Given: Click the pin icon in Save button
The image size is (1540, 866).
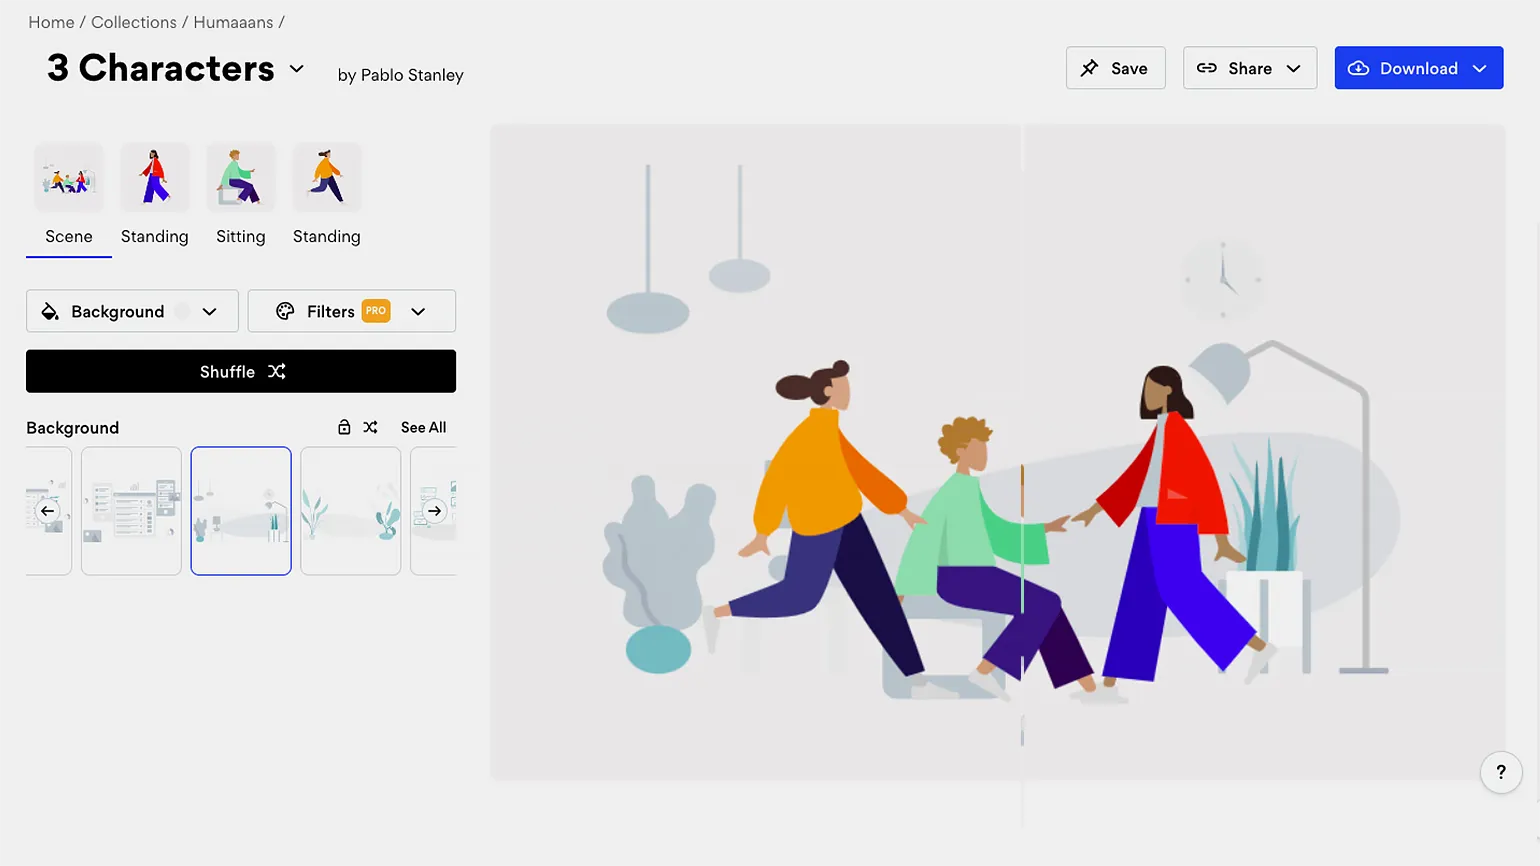Looking at the screenshot, I should point(1089,68).
